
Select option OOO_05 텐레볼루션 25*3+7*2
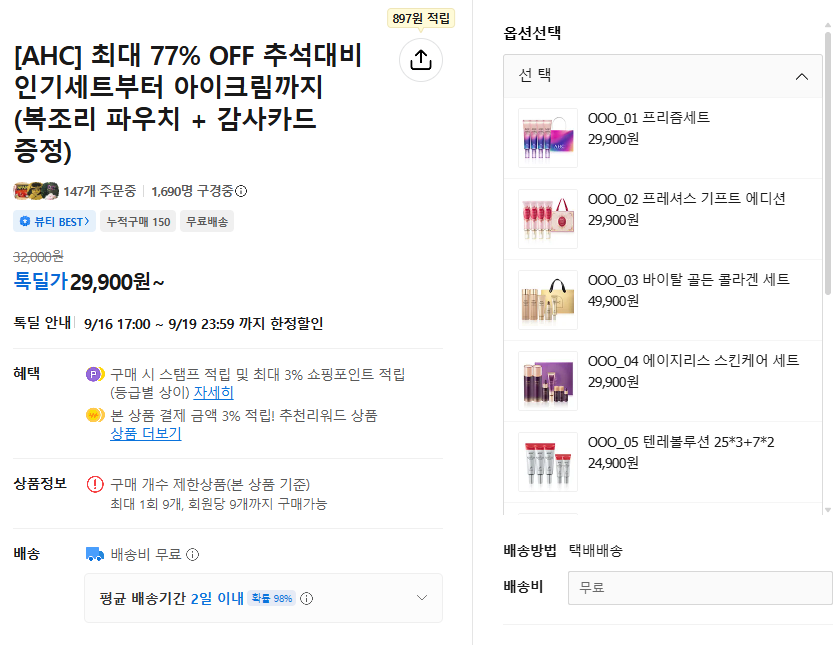point(663,462)
